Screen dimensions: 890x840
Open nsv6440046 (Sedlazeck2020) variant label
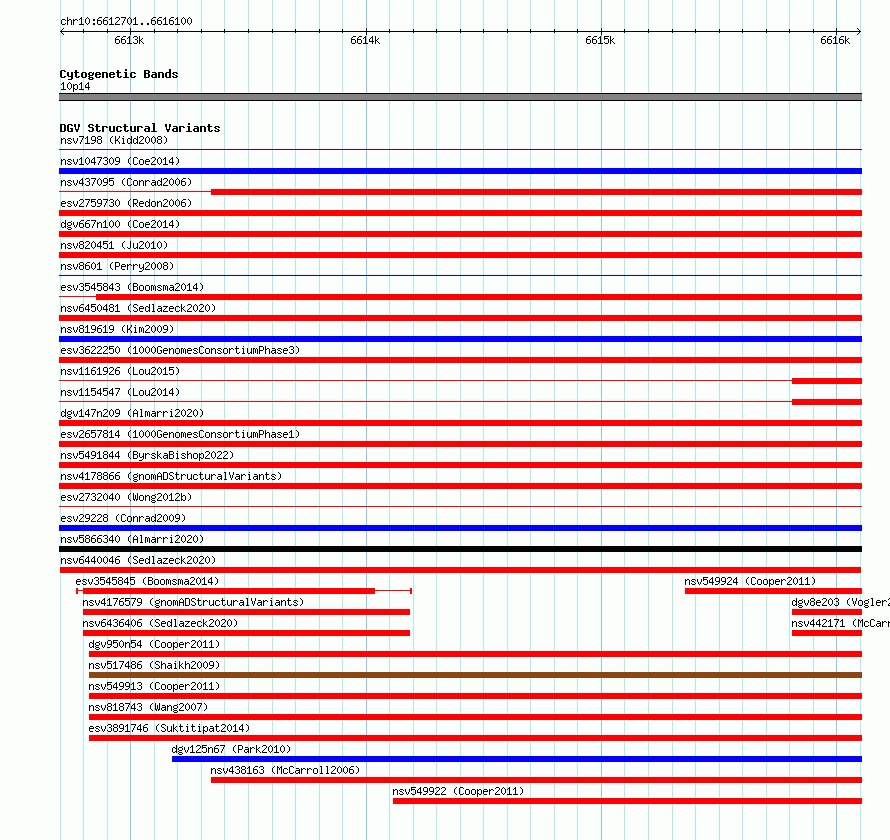(138, 560)
